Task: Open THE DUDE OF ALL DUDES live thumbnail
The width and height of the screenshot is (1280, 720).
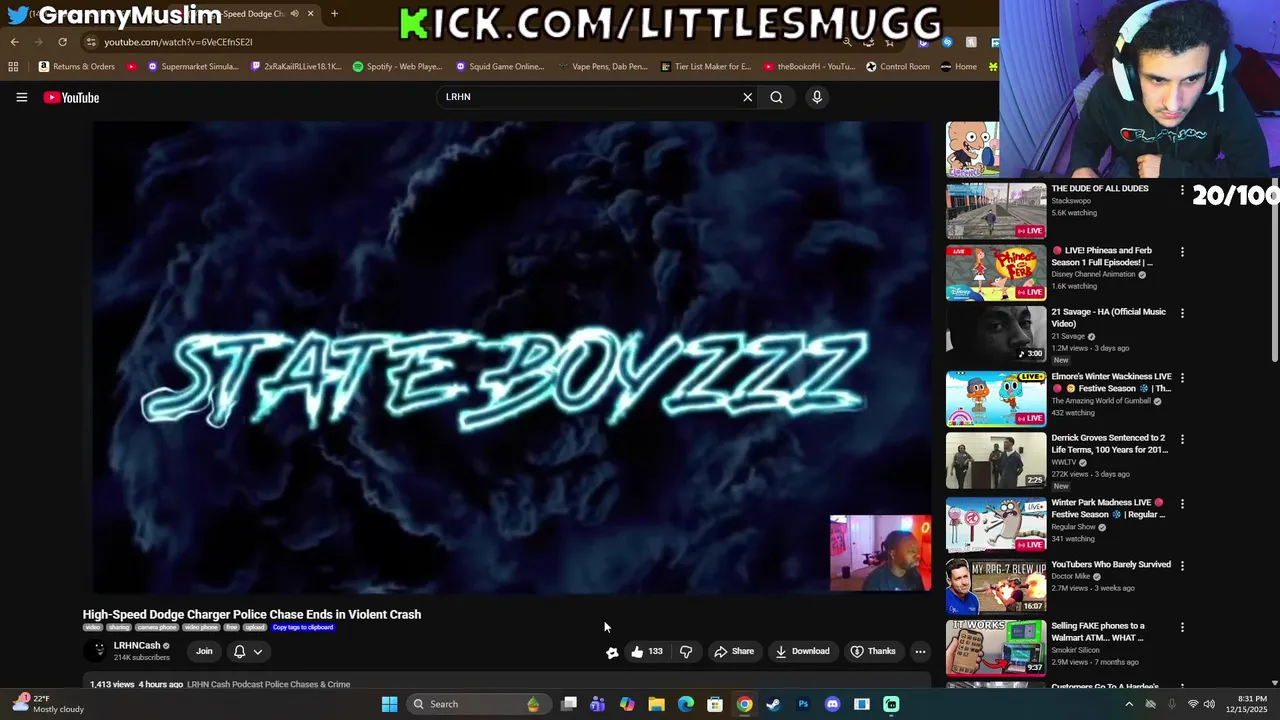Action: [996, 210]
